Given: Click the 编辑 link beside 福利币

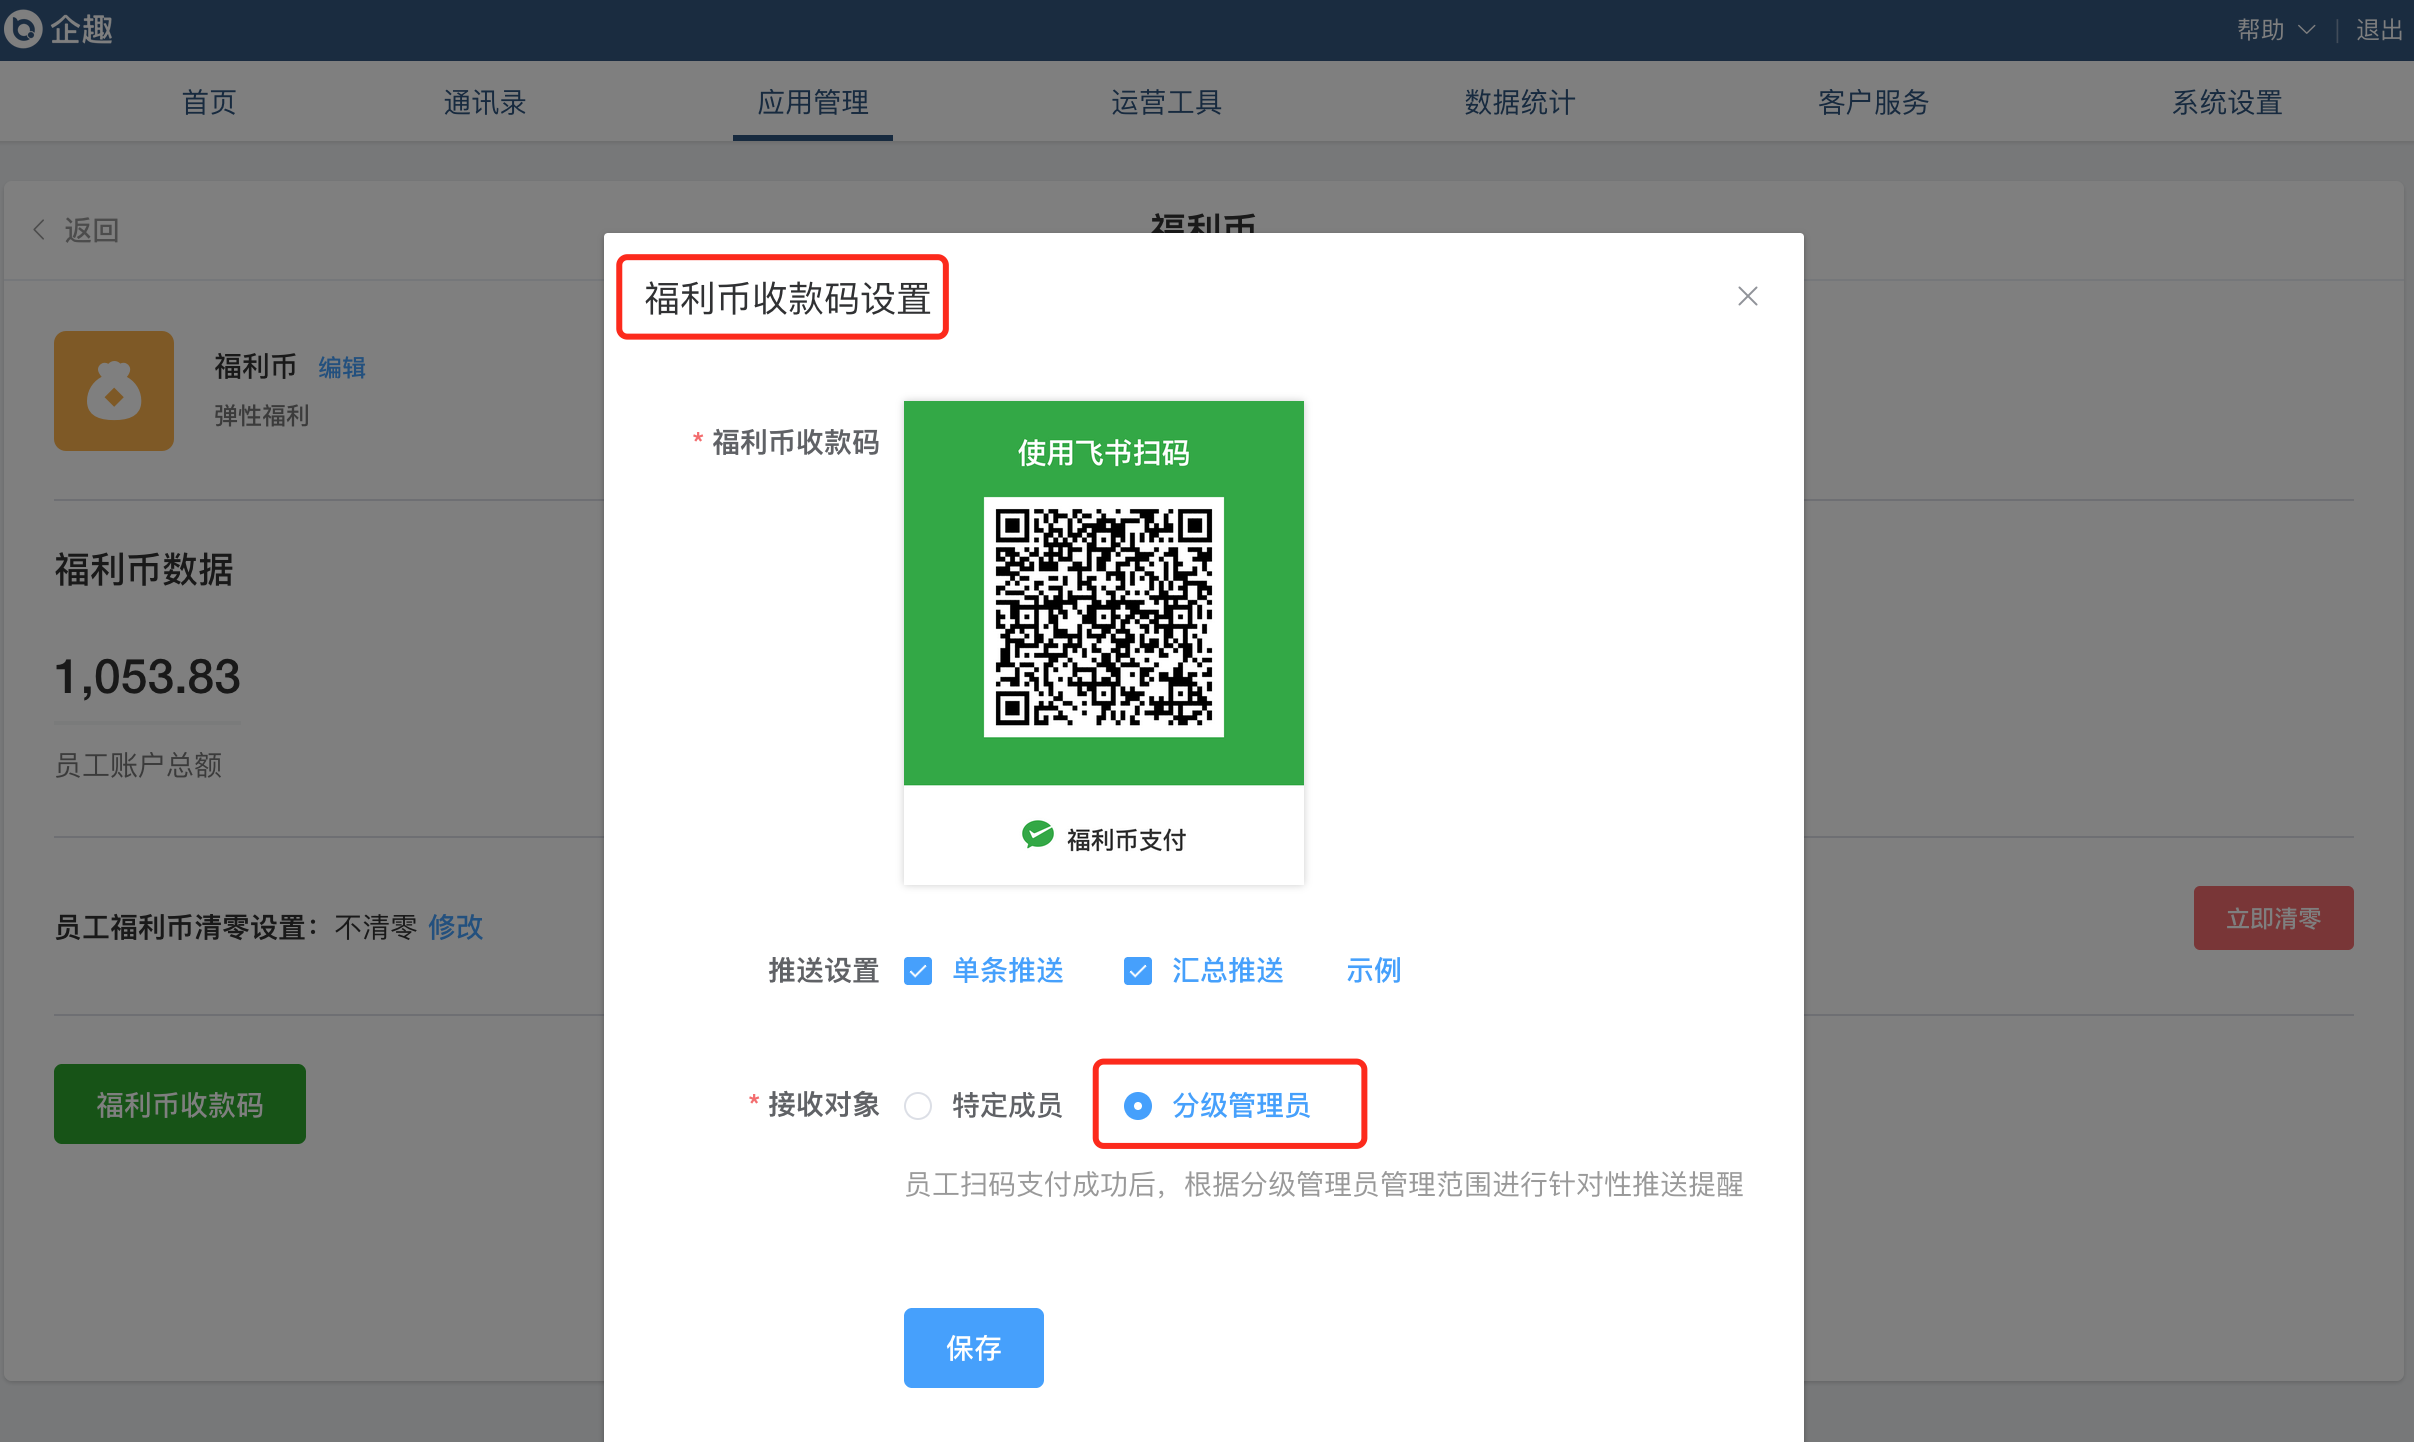Looking at the screenshot, I should click(341, 367).
